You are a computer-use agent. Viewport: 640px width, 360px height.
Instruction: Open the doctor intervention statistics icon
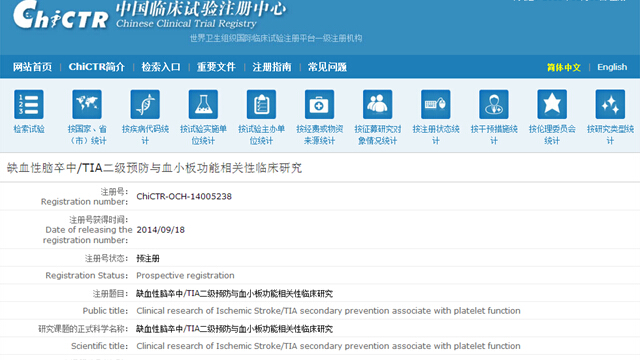[494, 104]
